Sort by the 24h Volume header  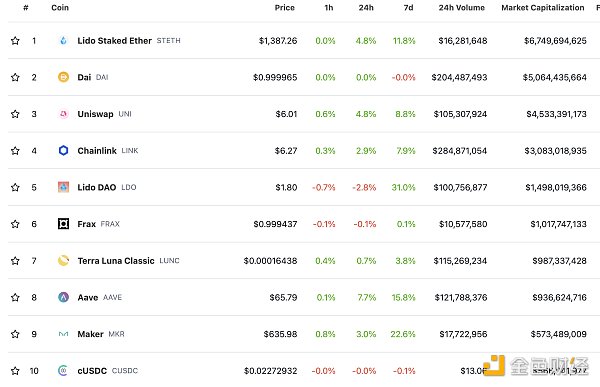[461, 8]
